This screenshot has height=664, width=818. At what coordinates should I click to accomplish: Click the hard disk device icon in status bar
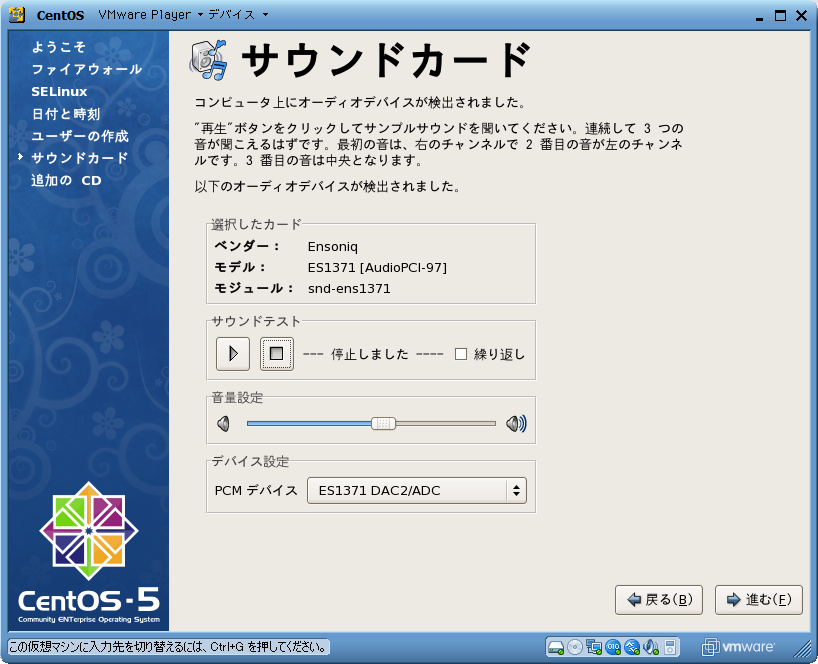556,647
